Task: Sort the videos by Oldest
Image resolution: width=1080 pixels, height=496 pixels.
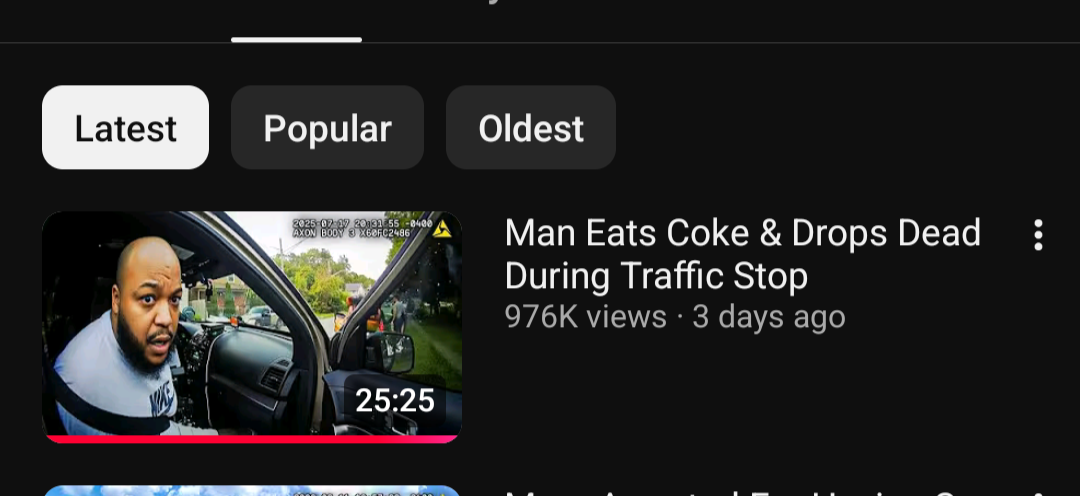Action: click(x=531, y=127)
